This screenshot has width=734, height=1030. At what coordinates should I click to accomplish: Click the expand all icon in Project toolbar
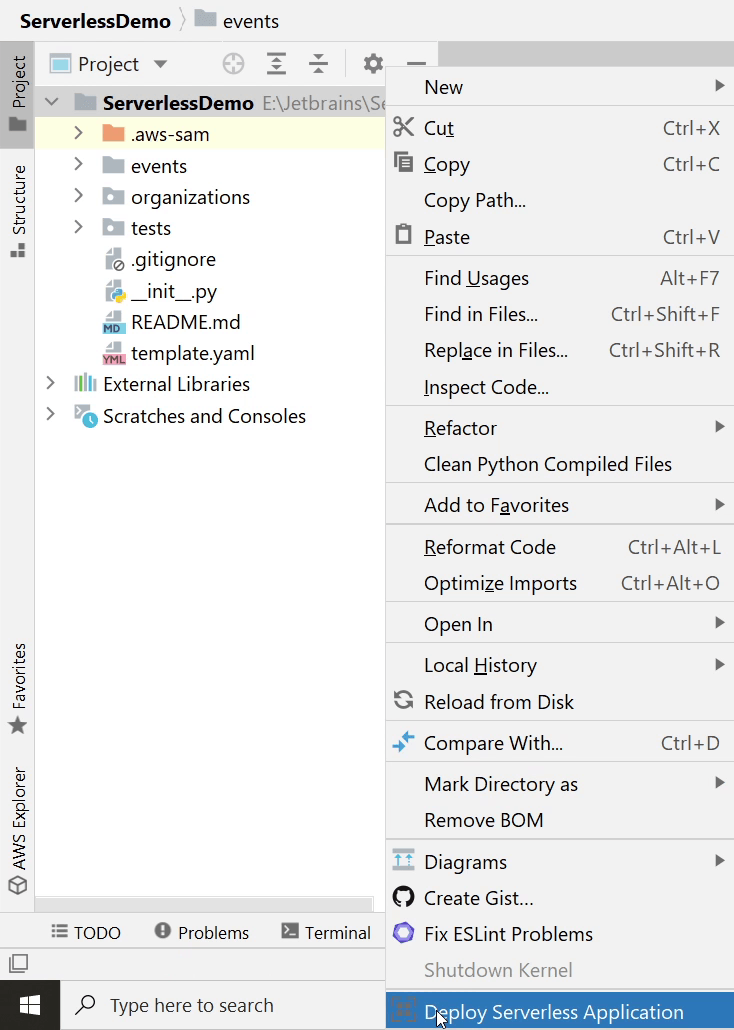276,64
